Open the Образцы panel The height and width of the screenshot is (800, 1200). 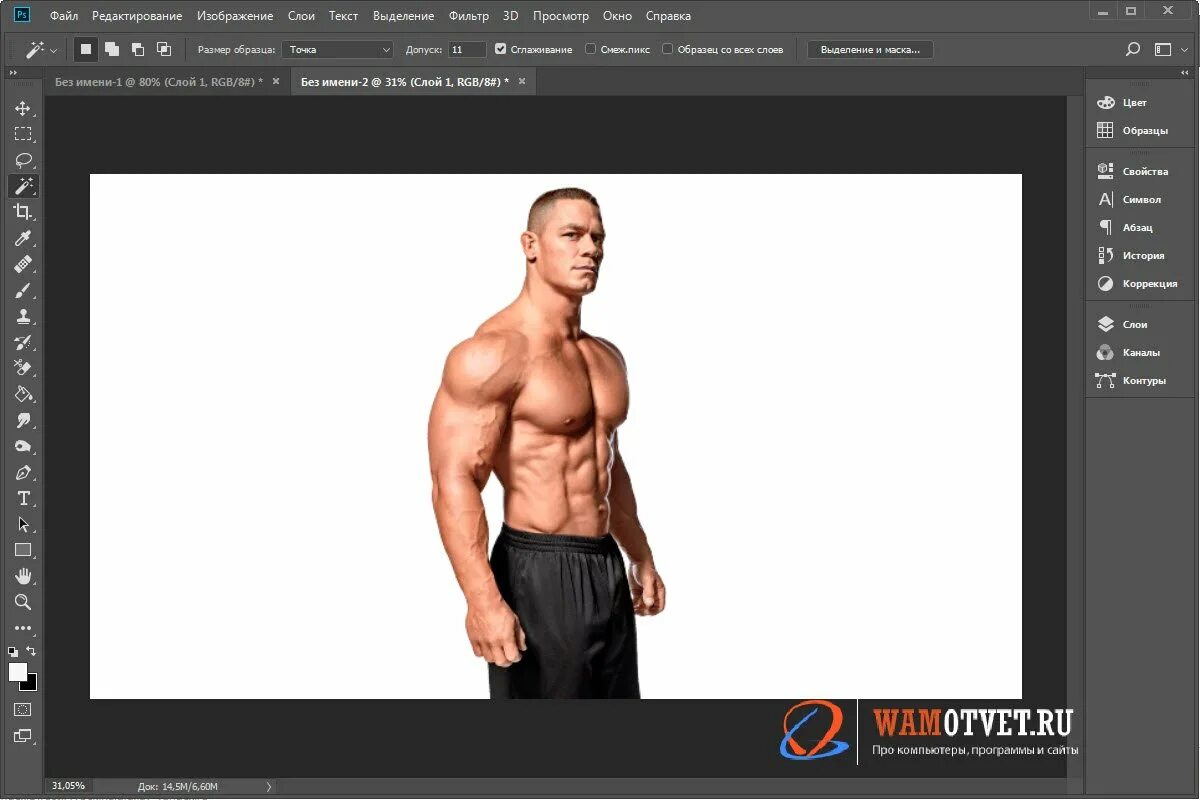1145,130
